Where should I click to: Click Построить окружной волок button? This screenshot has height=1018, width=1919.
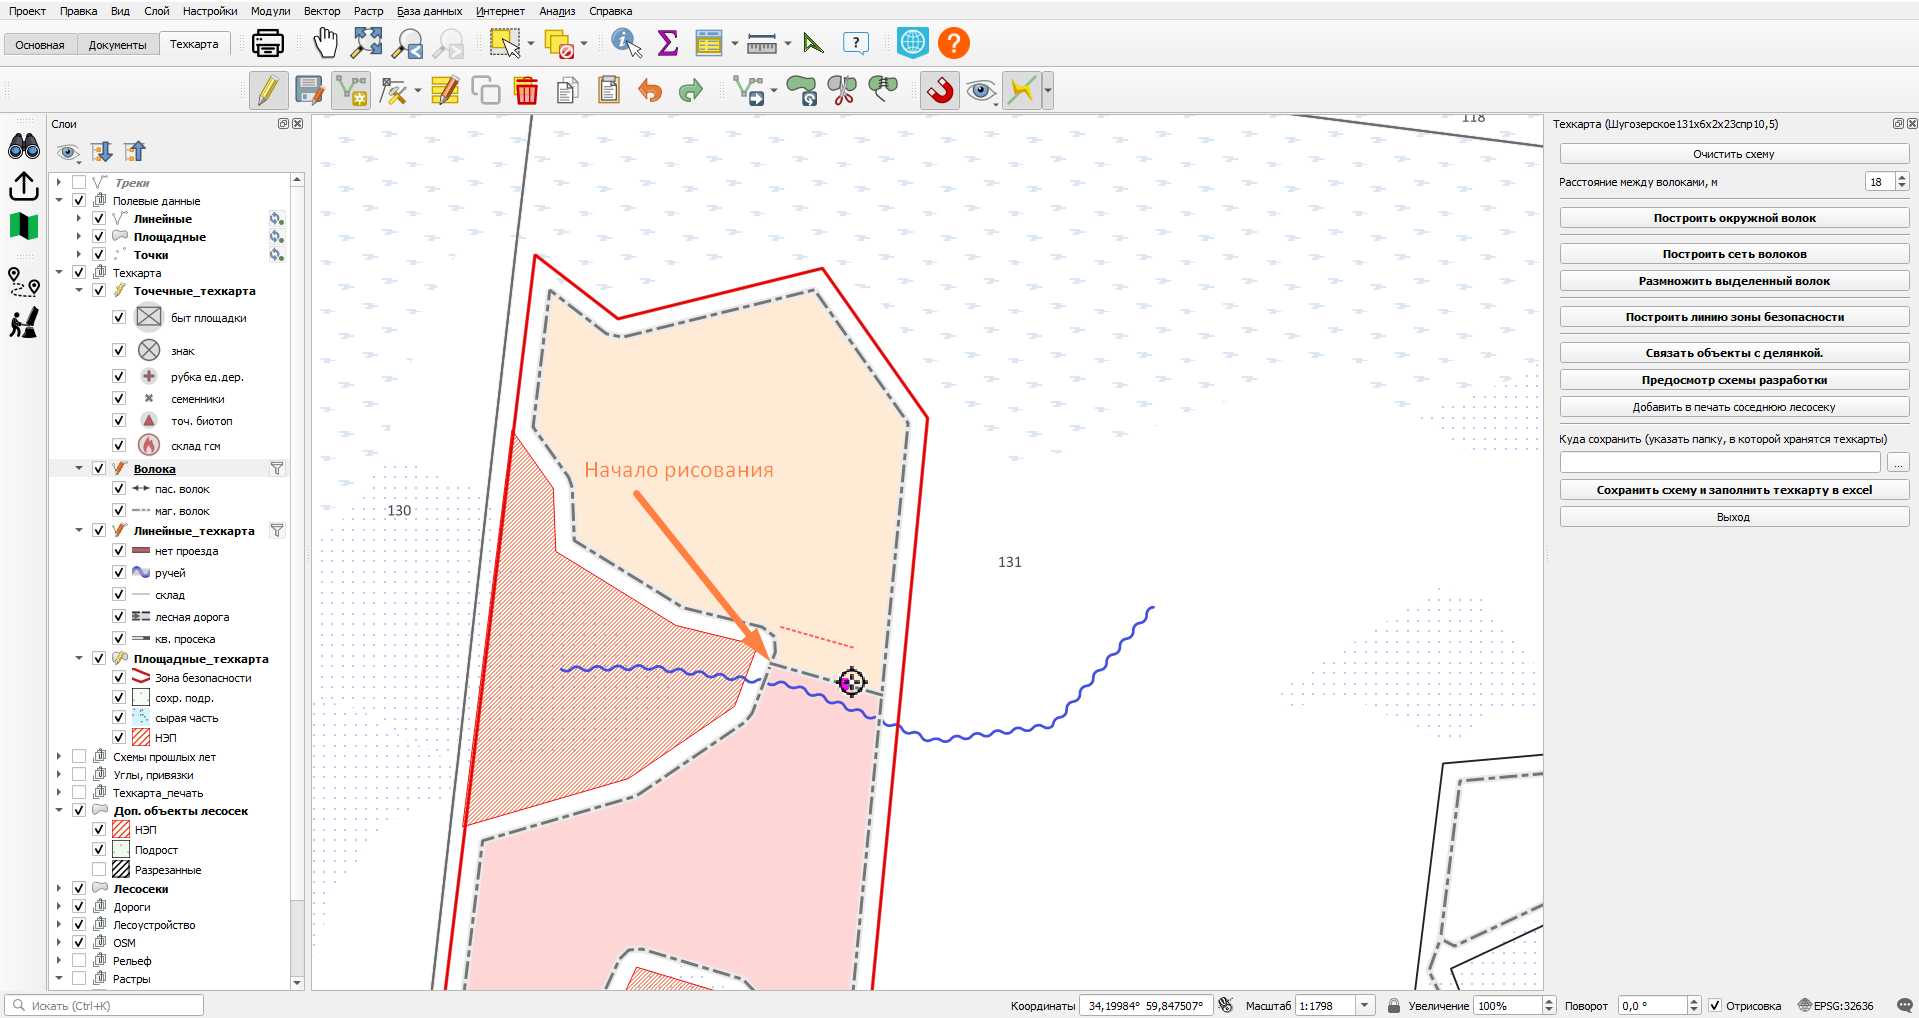pyautogui.click(x=1734, y=218)
